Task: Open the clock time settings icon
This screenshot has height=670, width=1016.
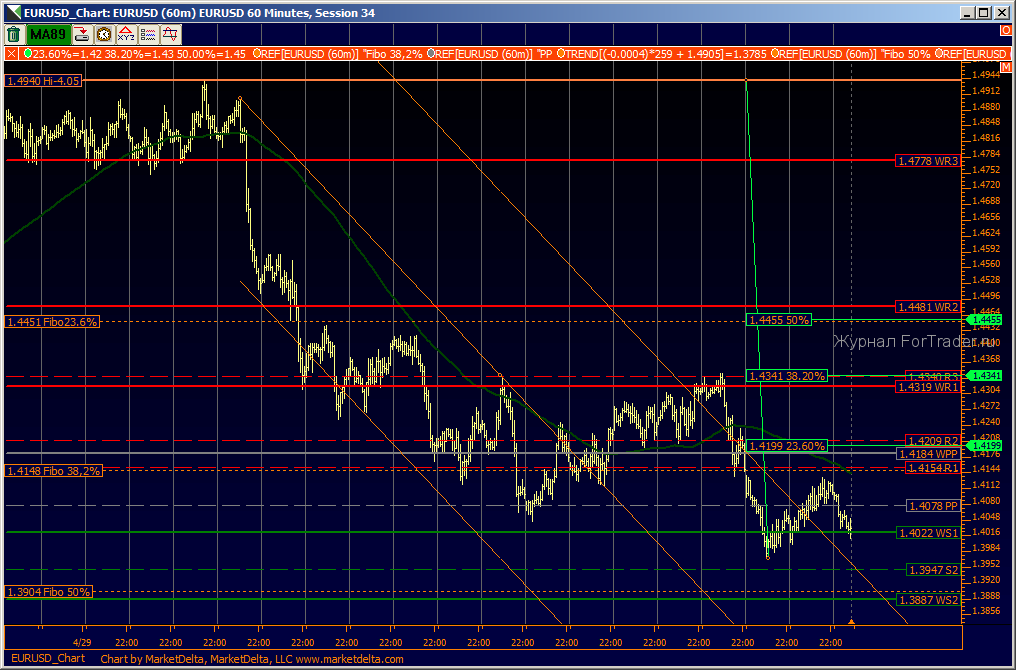Action: (x=104, y=34)
